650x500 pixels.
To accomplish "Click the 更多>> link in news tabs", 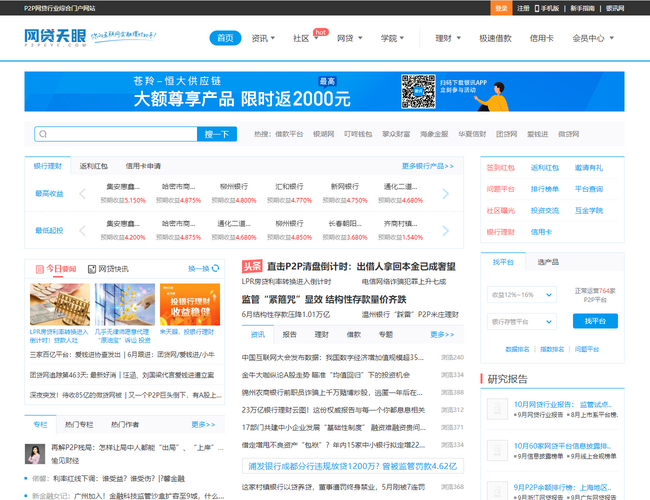I will 442,335.
